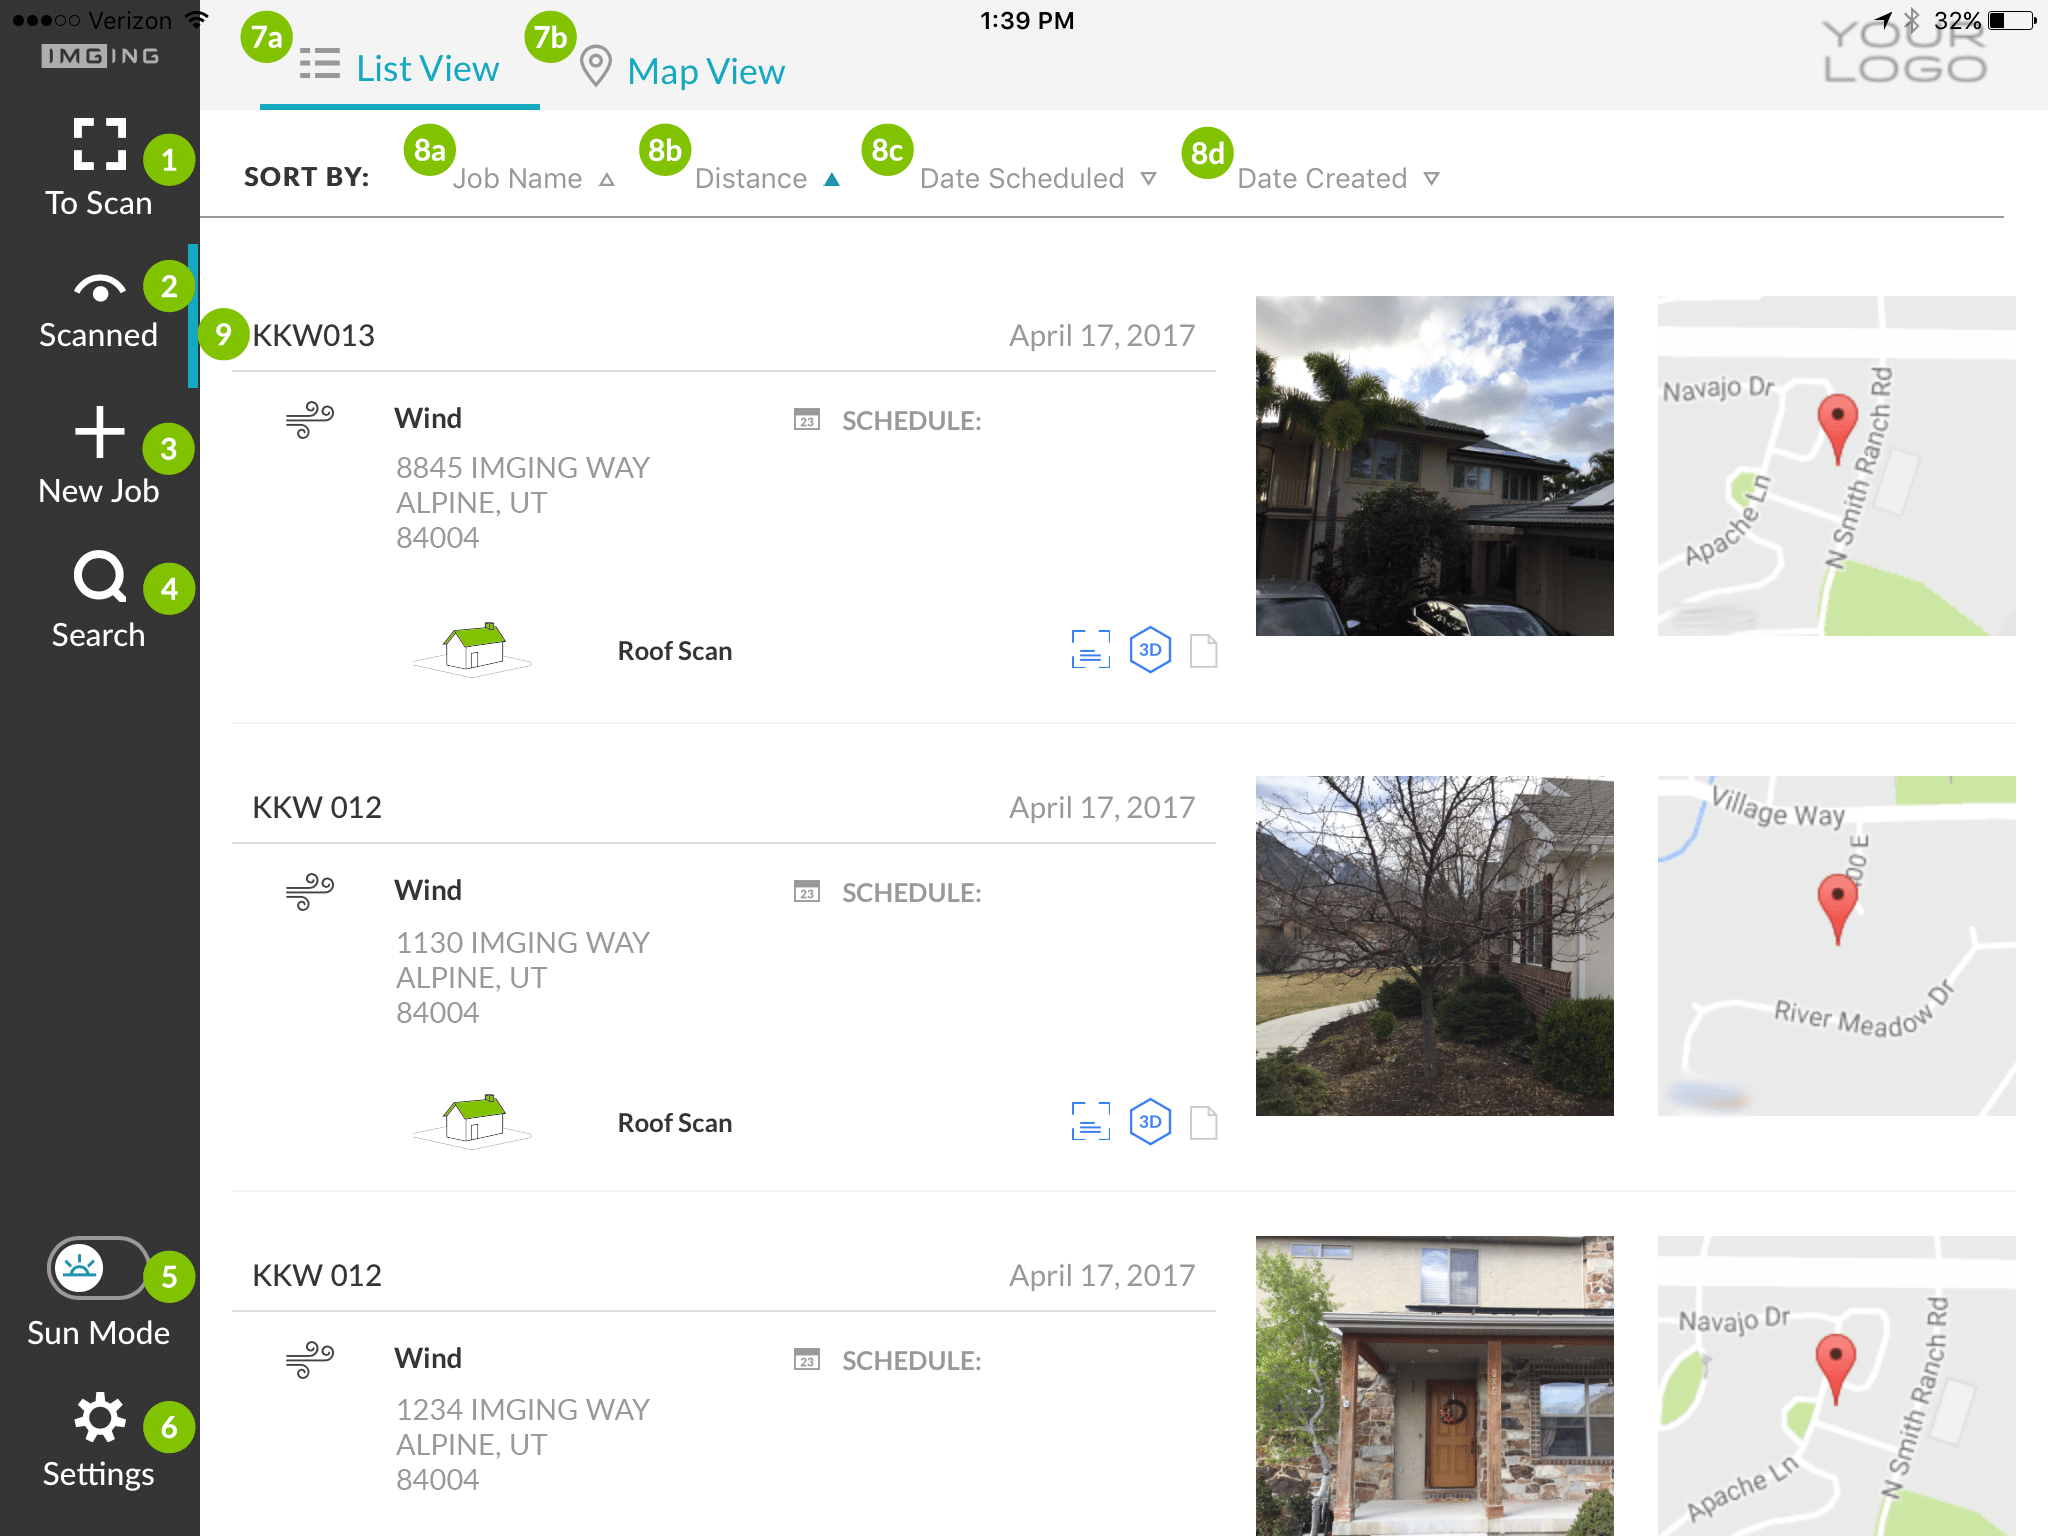
Task: Open the Navajo Dr map thumbnail for KKW013
Action: tap(1836, 466)
